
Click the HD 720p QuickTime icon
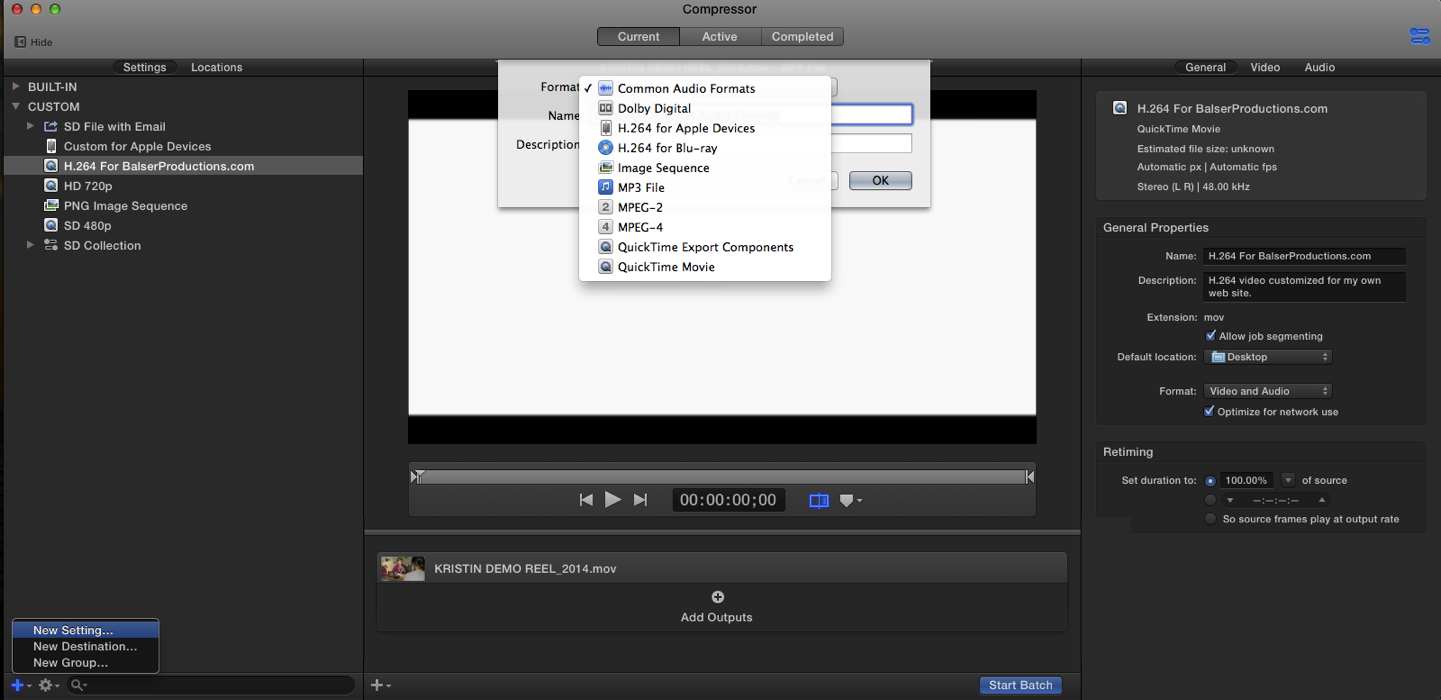[x=51, y=186]
